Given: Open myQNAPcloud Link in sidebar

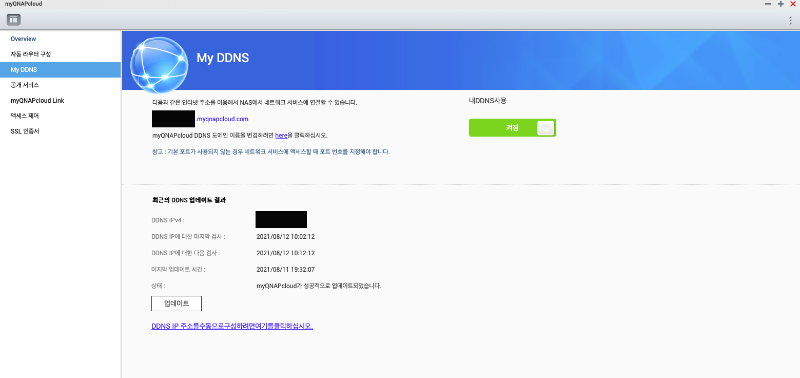Looking at the screenshot, I should pyautogui.click(x=37, y=100).
